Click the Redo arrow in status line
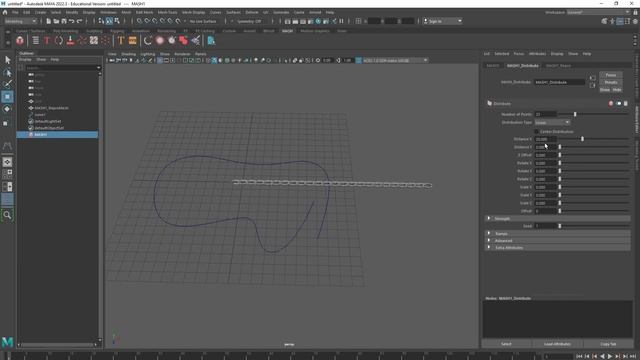 [80, 21]
